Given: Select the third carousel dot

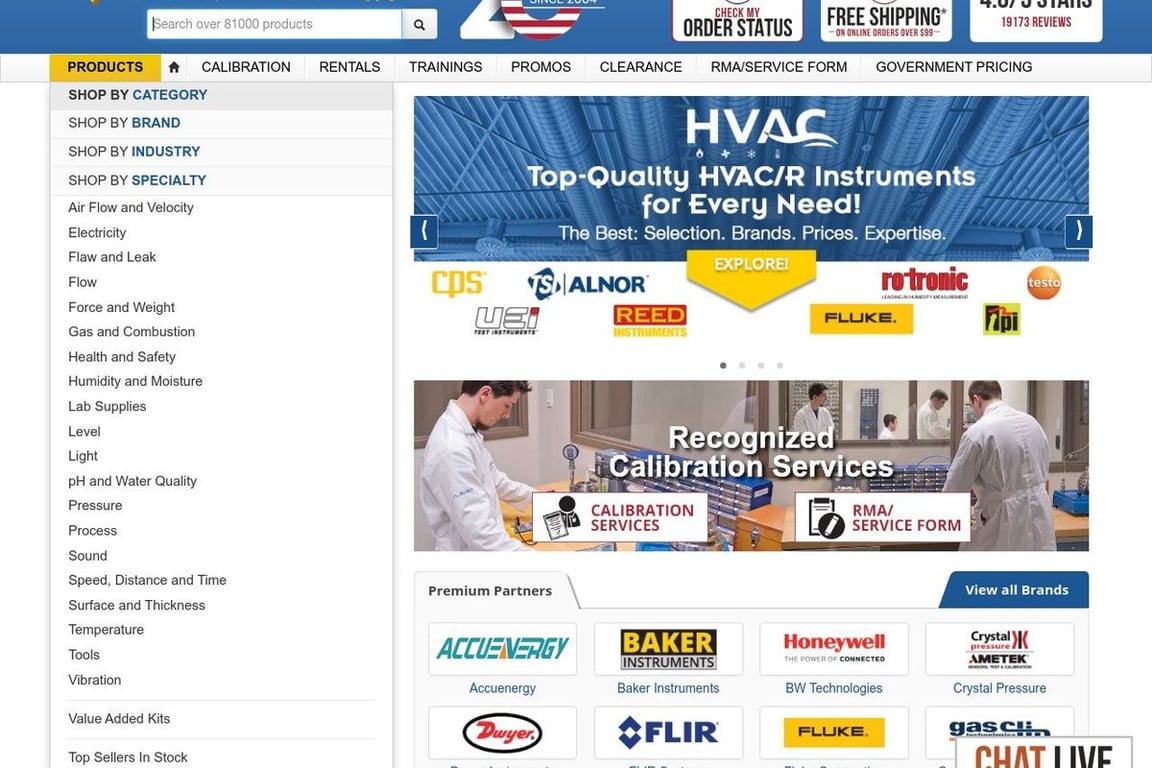Looking at the screenshot, I should tap(761, 365).
